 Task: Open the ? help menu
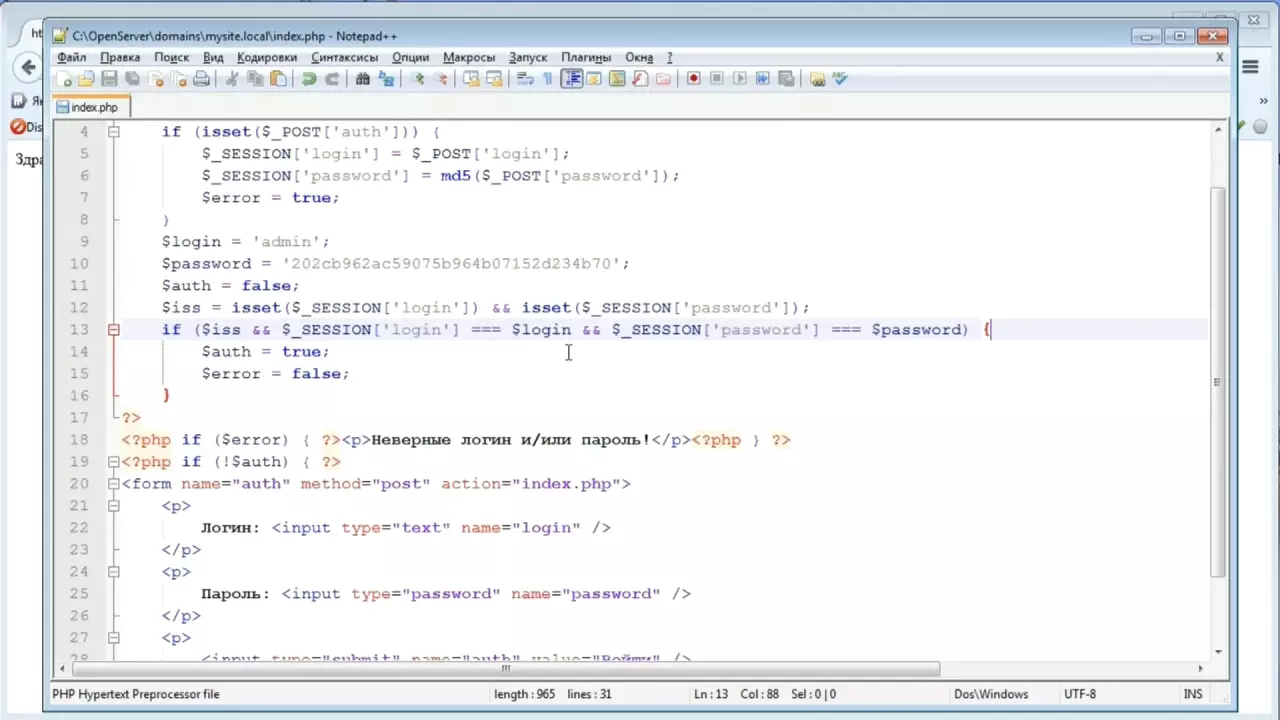point(670,57)
